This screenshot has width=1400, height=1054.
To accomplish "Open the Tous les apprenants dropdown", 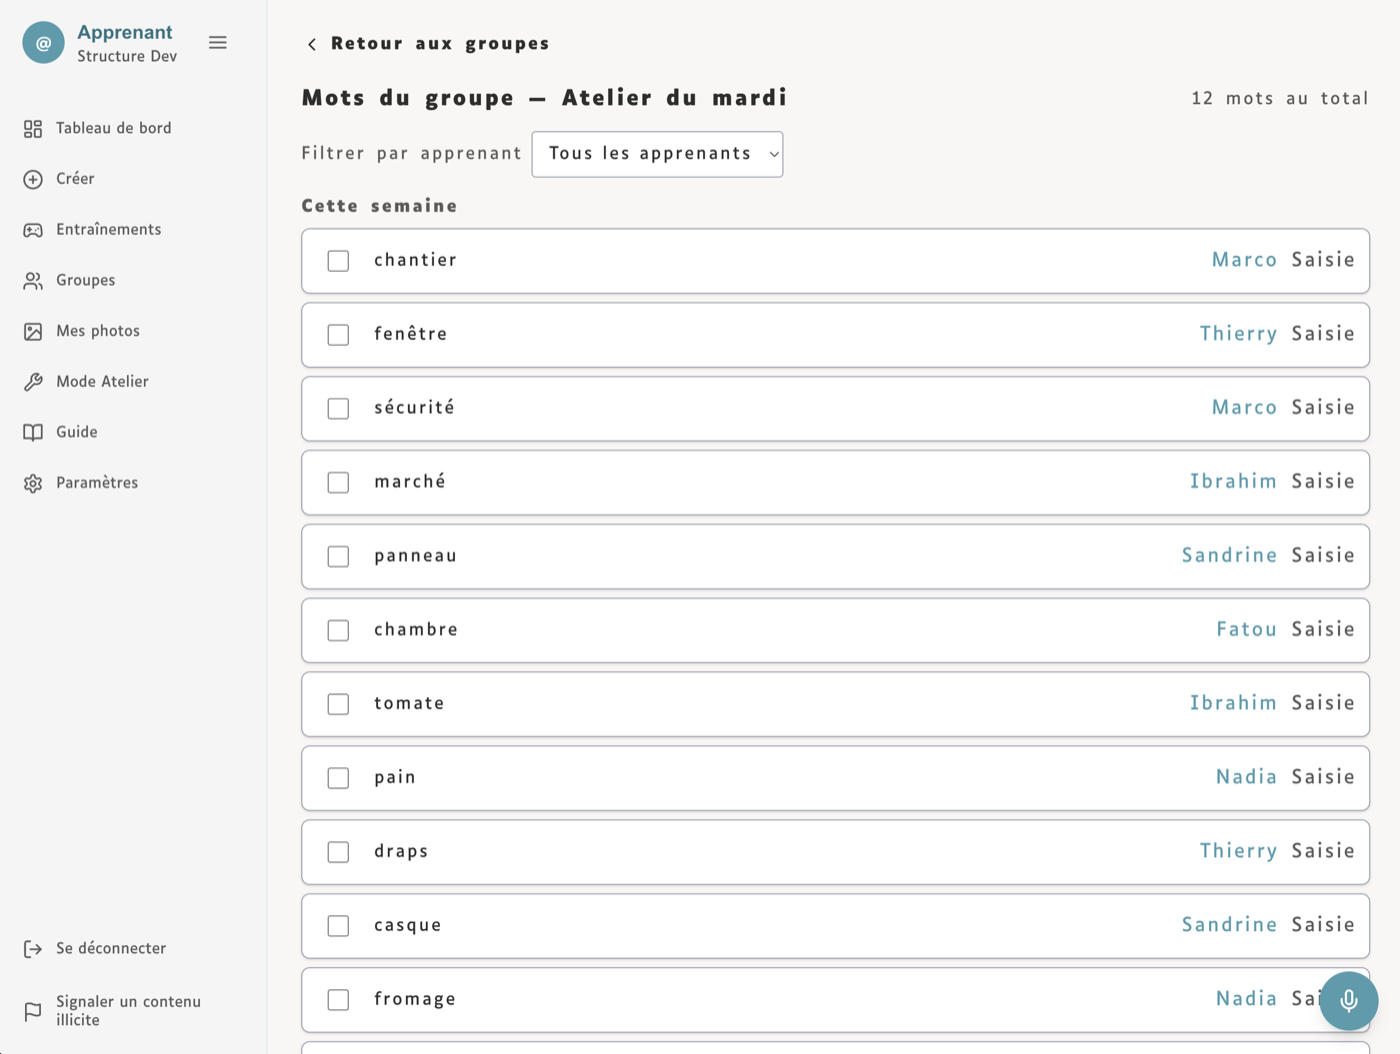I will pyautogui.click(x=657, y=154).
